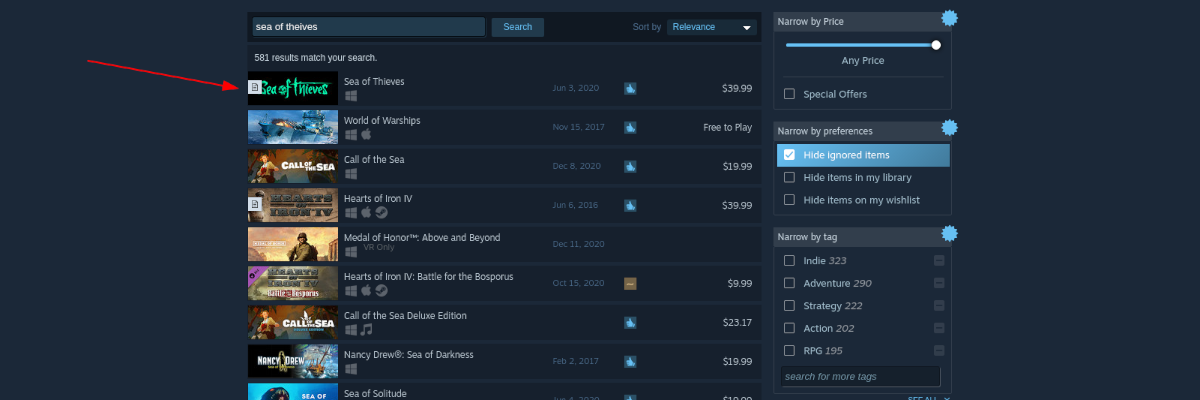Click the 'Free to Play' price label
This screenshot has width=1200, height=400.
(x=728, y=127)
